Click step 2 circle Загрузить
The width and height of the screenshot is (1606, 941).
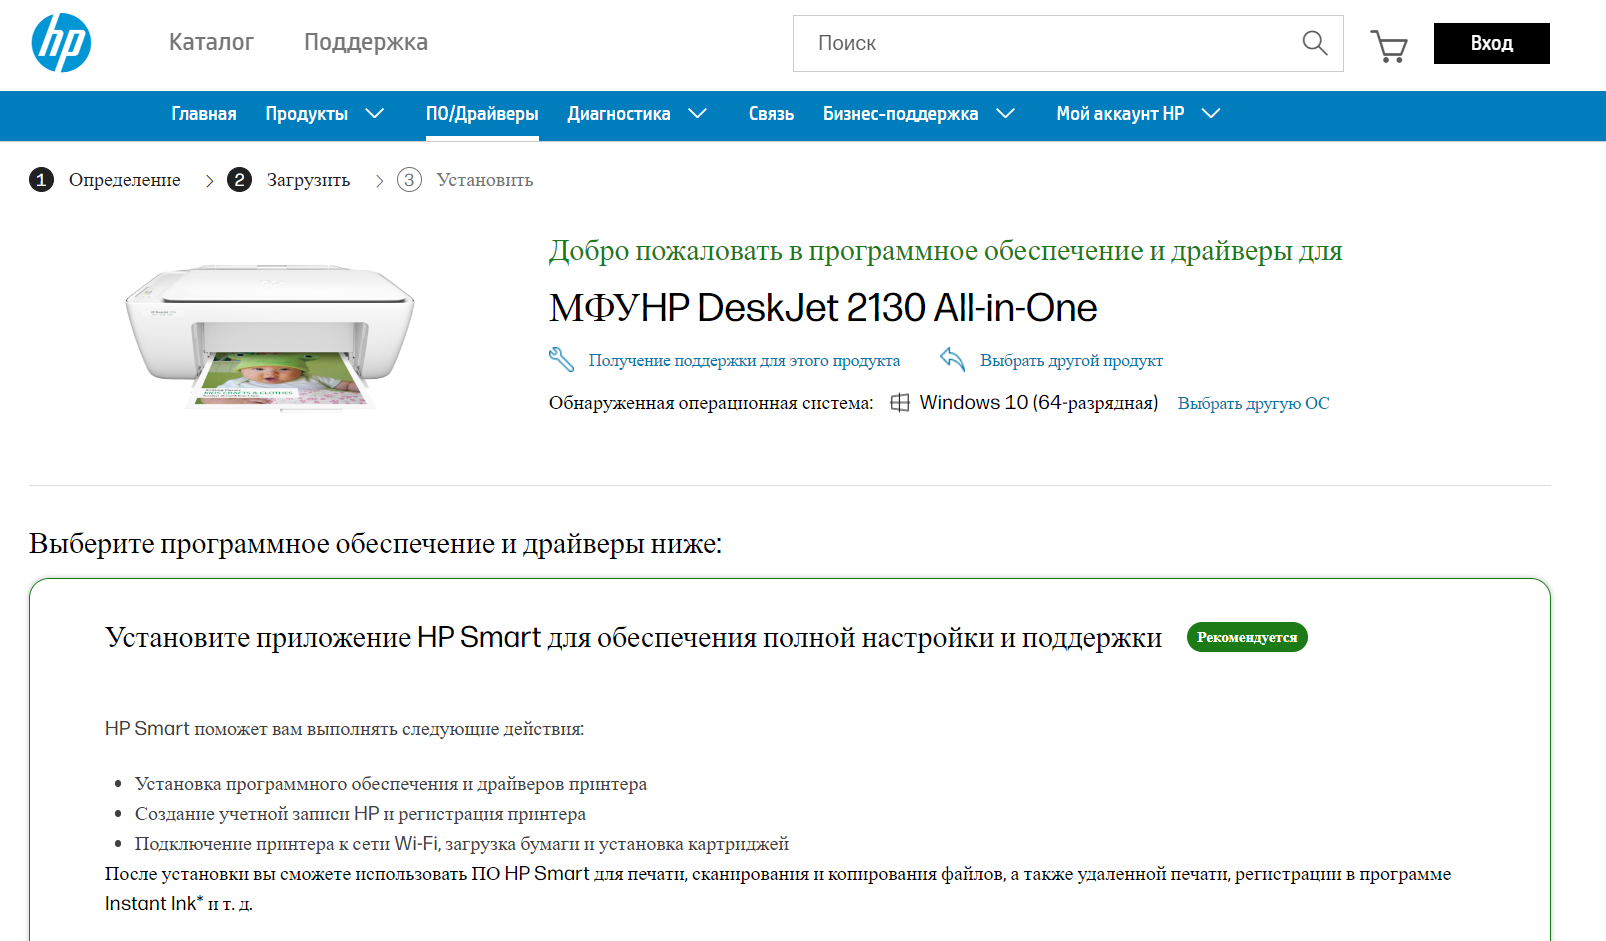239,180
